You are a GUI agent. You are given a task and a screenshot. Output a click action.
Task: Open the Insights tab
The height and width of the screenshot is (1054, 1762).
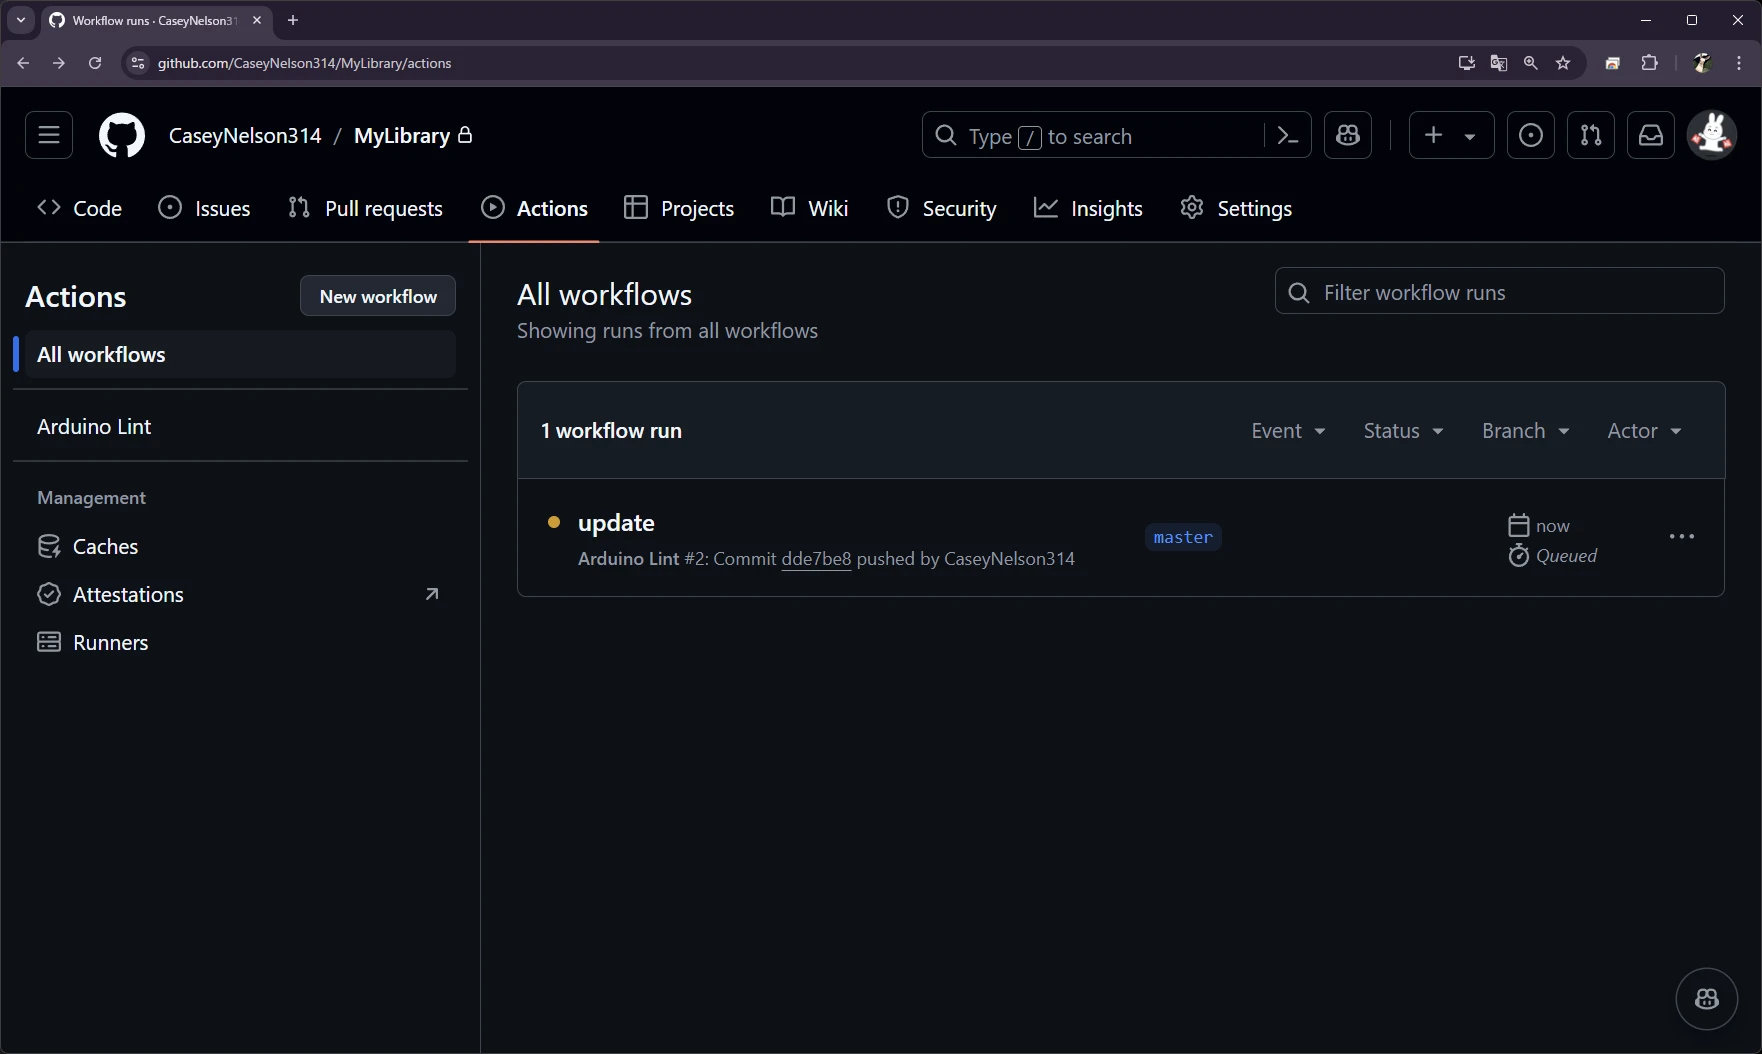pos(1088,208)
